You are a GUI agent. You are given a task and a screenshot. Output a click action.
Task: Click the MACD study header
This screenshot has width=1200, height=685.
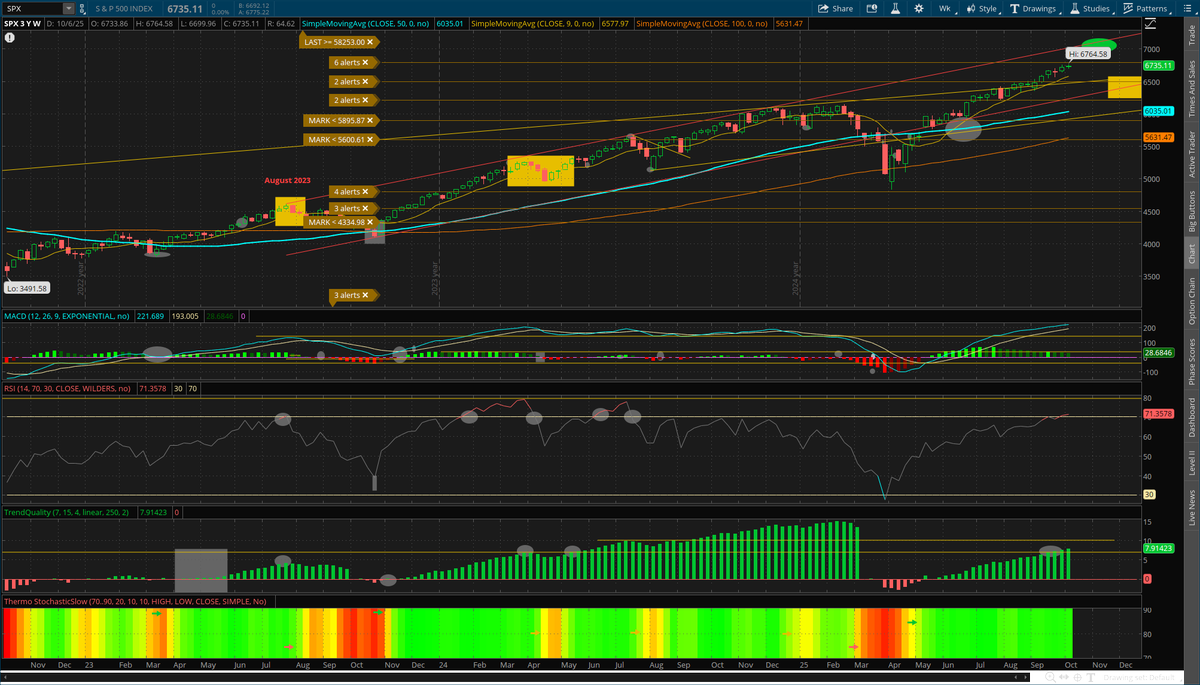tap(66, 315)
